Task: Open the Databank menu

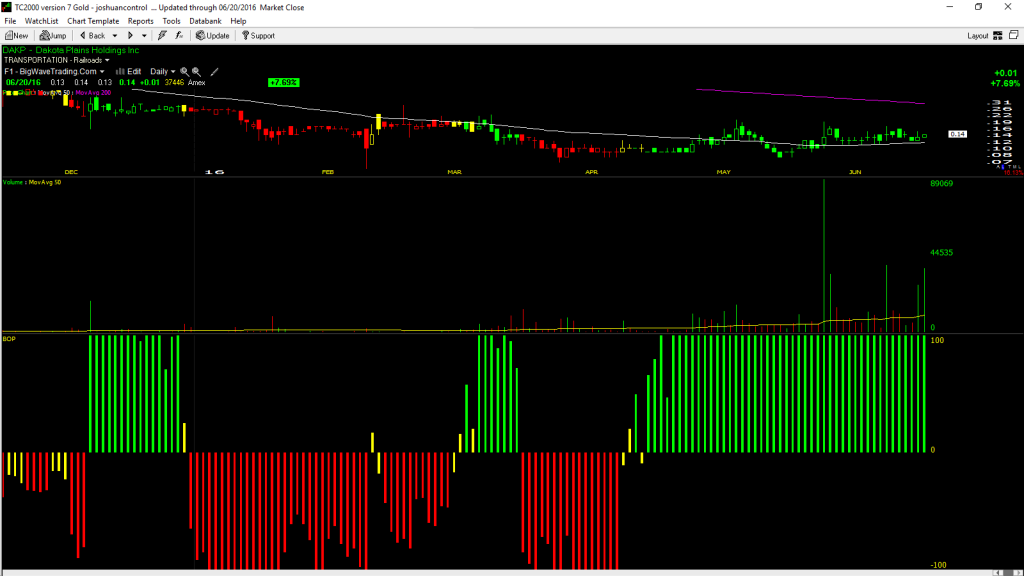Action: click(x=205, y=21)
